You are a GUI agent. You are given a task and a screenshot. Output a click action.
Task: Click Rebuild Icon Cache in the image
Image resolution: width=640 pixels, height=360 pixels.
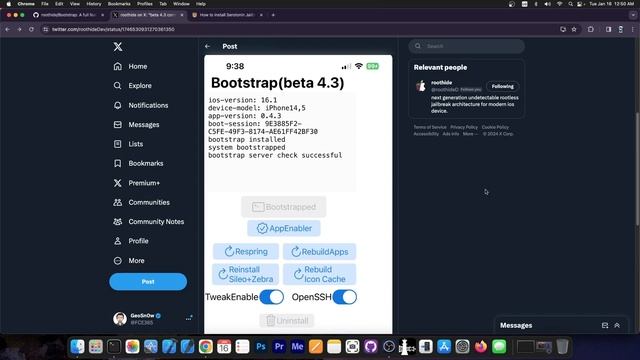(x=320, y=274)
